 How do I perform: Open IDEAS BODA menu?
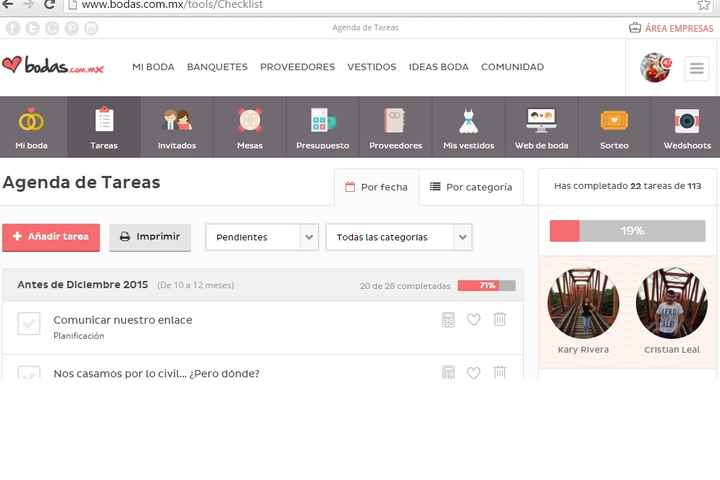[439, 67]
